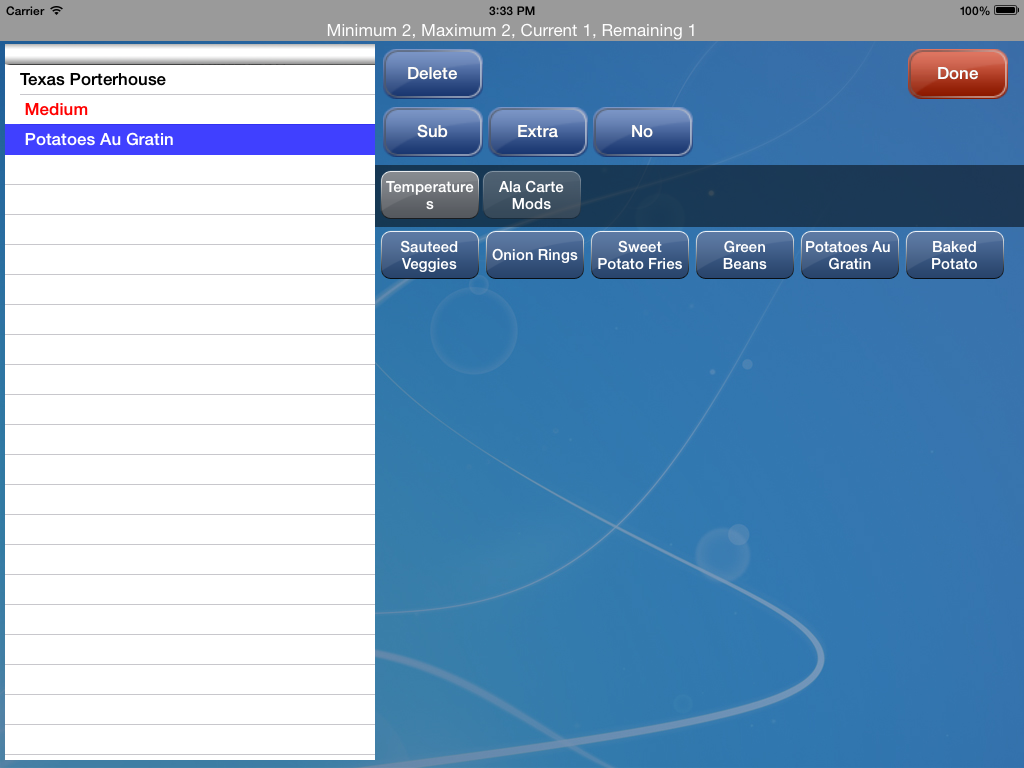Activate the No modifier
The width and height of the screenshot is (1024, 768).
642,131
